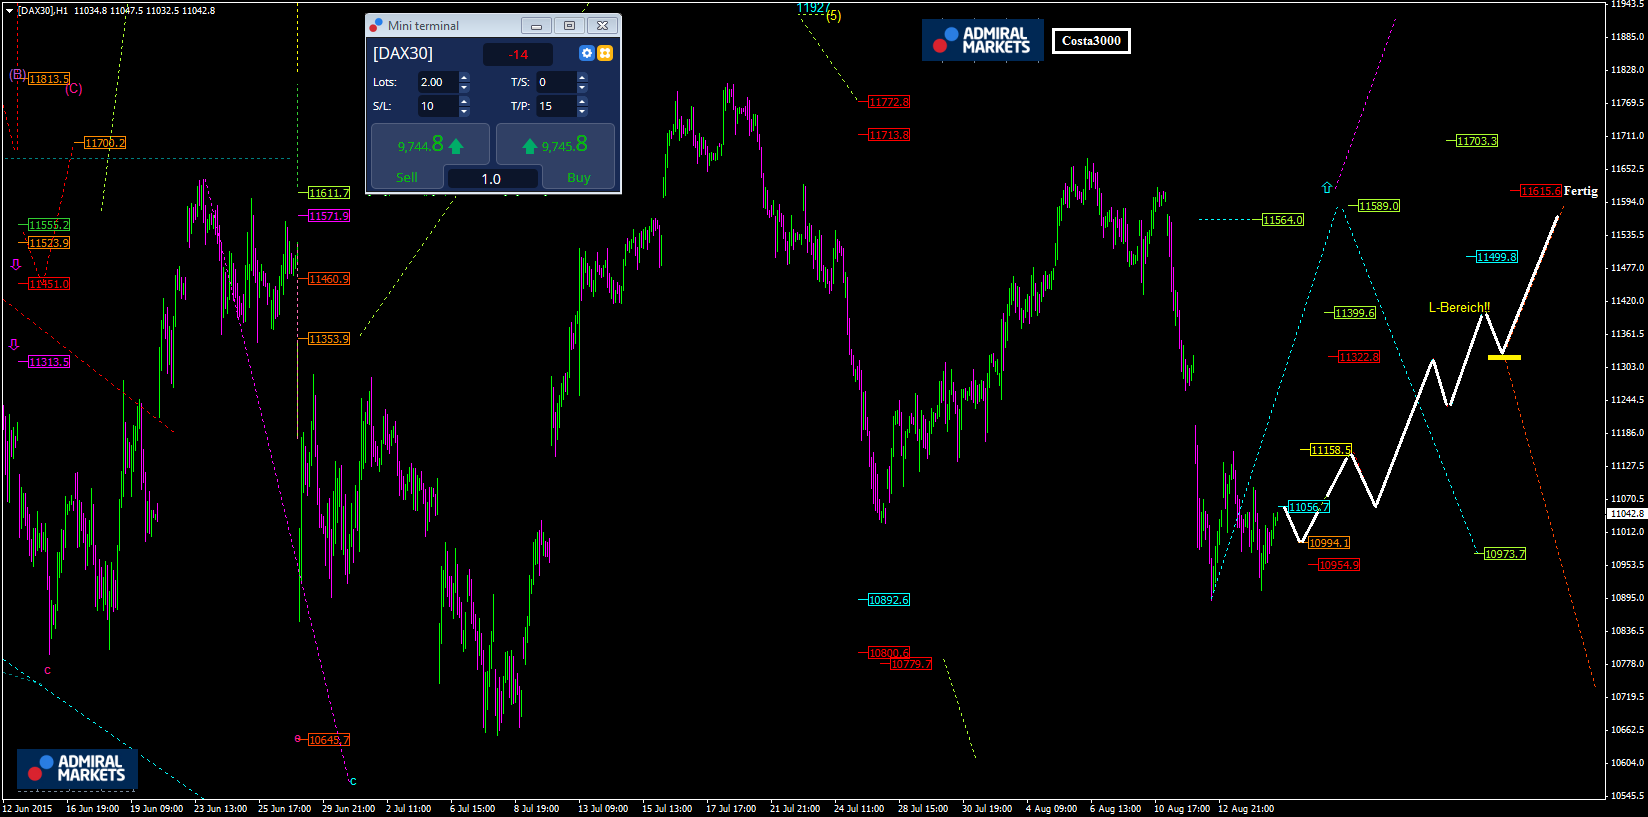Close the Mini terminal window
1648x817 pixels.
pyautogui.click(x=602, y=26)
